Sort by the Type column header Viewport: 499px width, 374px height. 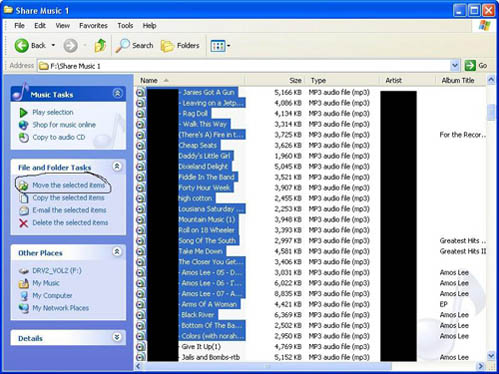pos(343,80)
